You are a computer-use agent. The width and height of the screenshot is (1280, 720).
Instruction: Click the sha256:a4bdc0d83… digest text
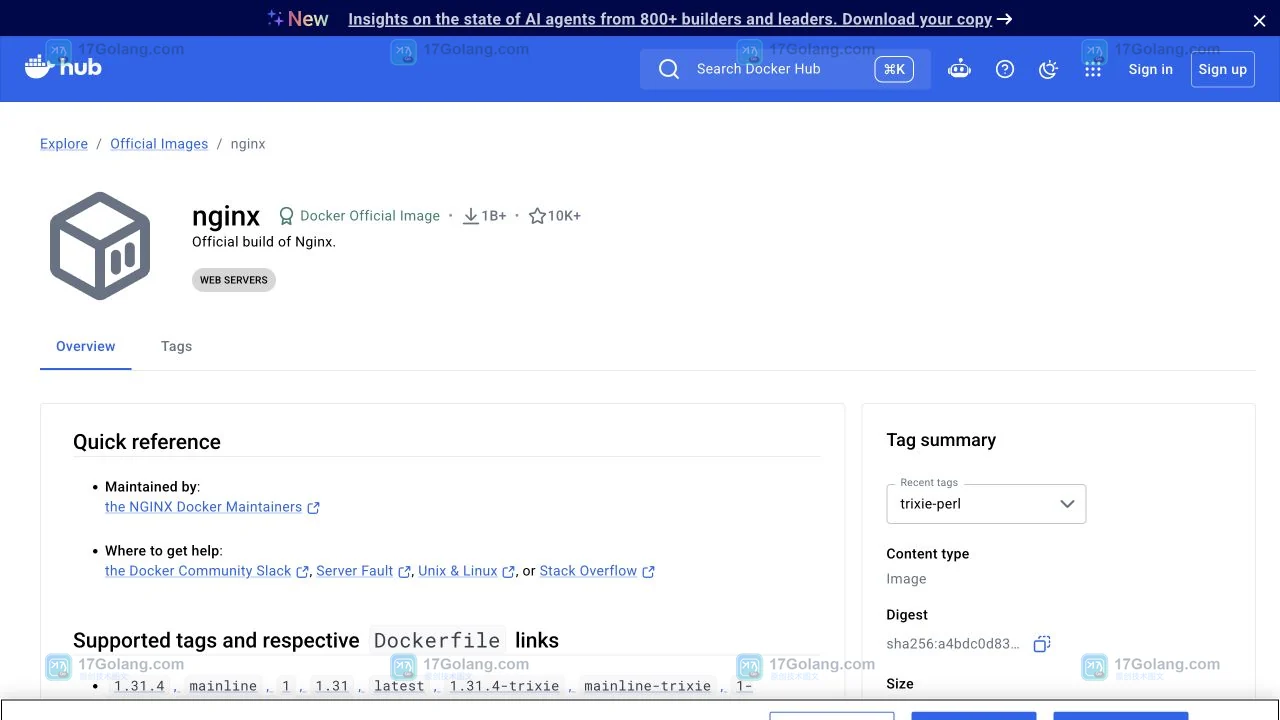pyautogui.click(x=953, y=644)
